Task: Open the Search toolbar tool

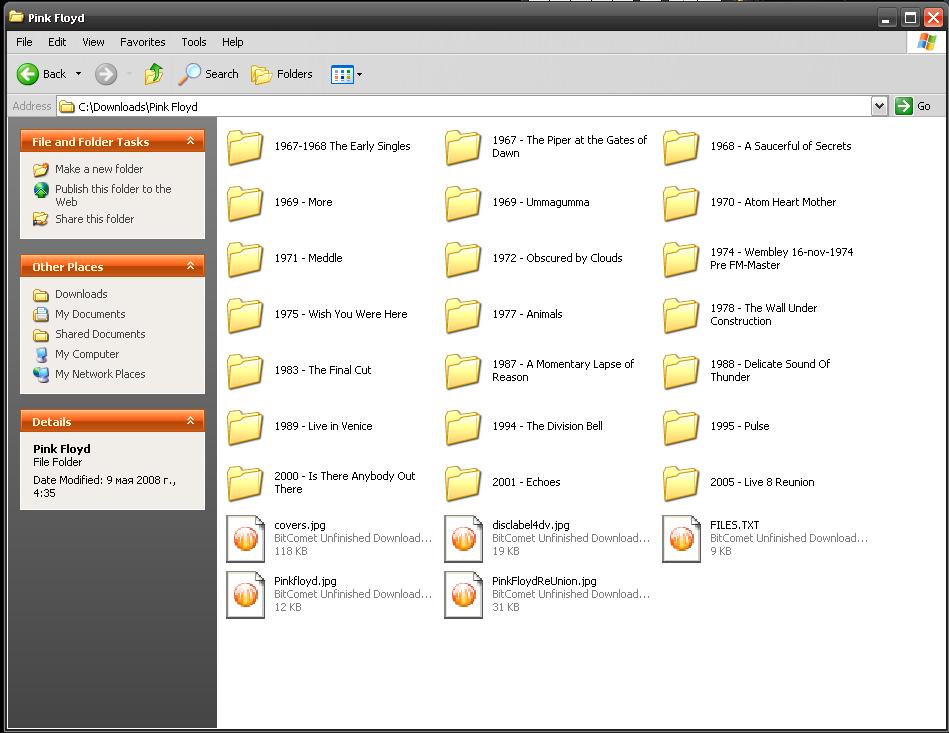Action: 209,74
